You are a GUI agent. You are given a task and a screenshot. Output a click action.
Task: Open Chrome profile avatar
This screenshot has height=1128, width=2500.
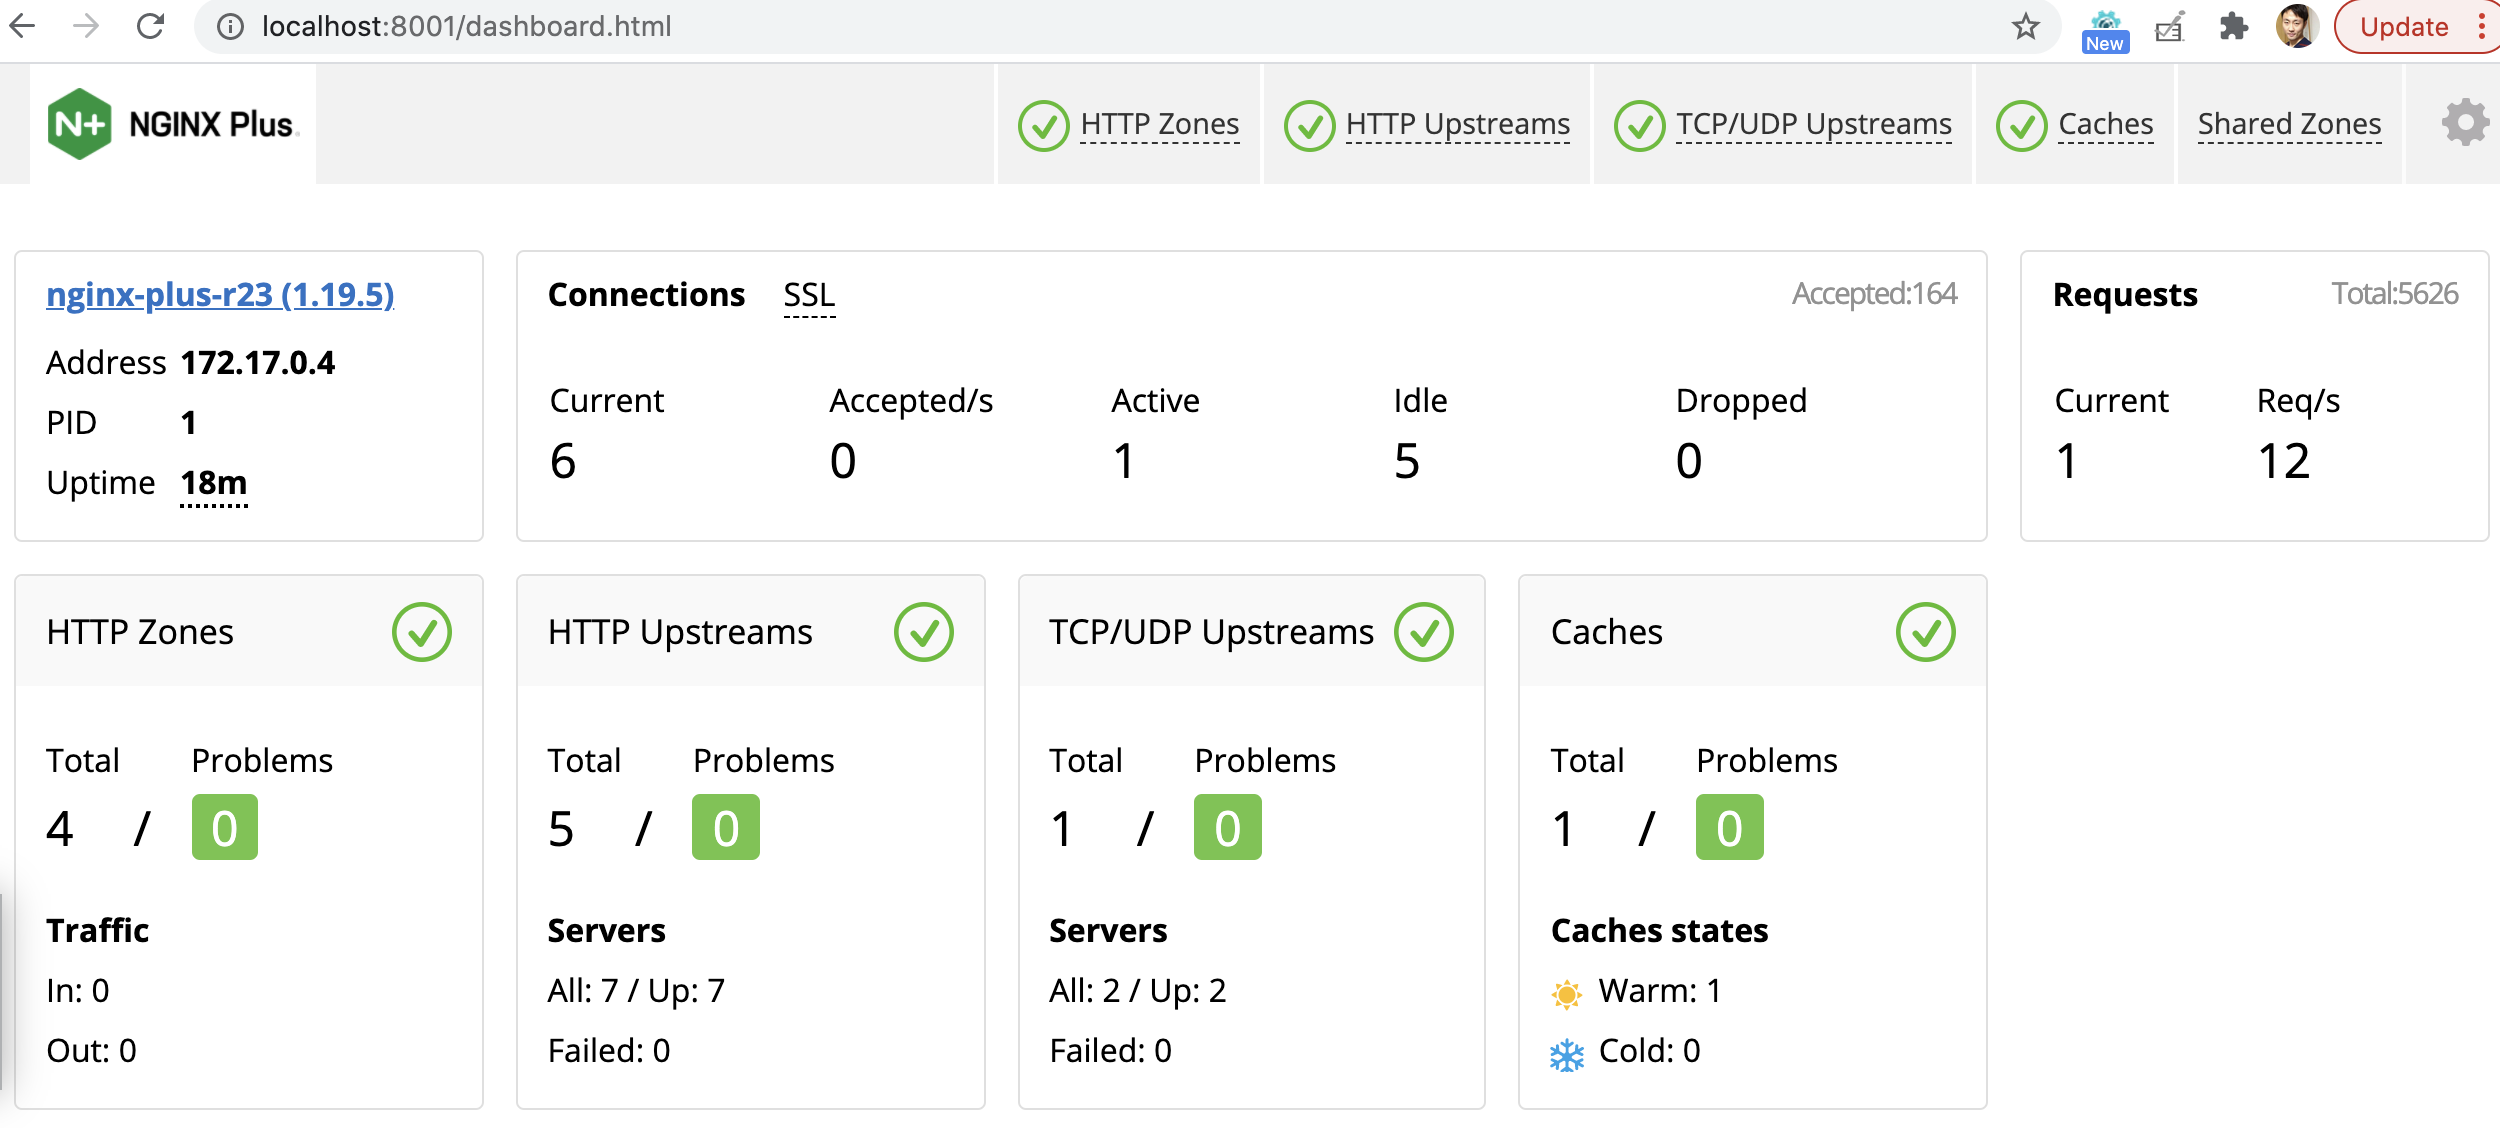[2297, 26]
